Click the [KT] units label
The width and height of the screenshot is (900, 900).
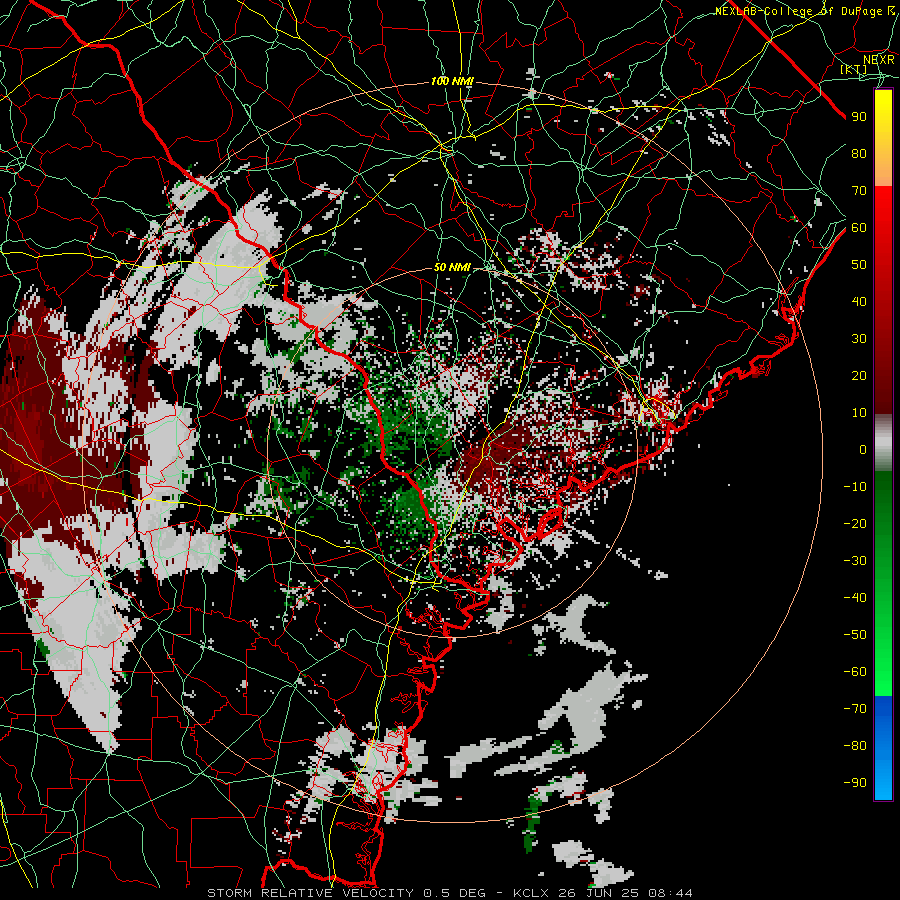coord(853,70)
